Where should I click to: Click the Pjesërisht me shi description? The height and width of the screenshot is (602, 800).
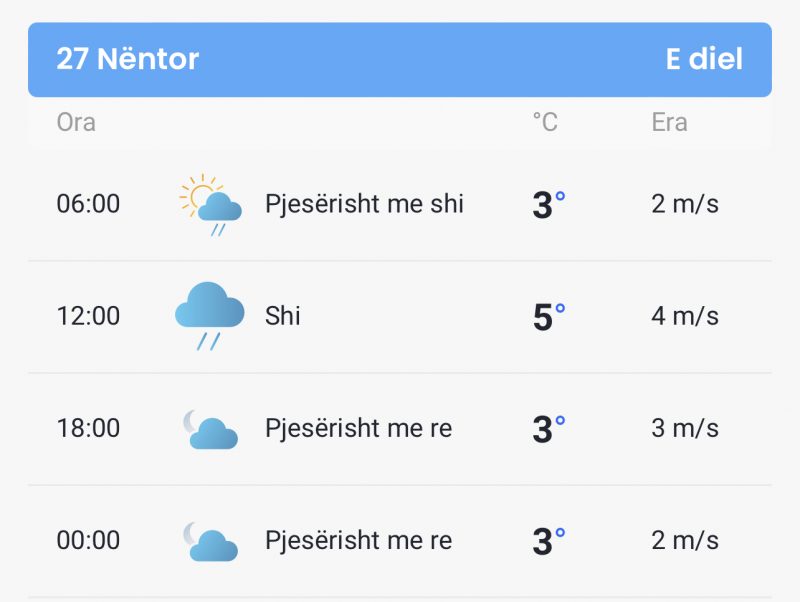[364, 204]
